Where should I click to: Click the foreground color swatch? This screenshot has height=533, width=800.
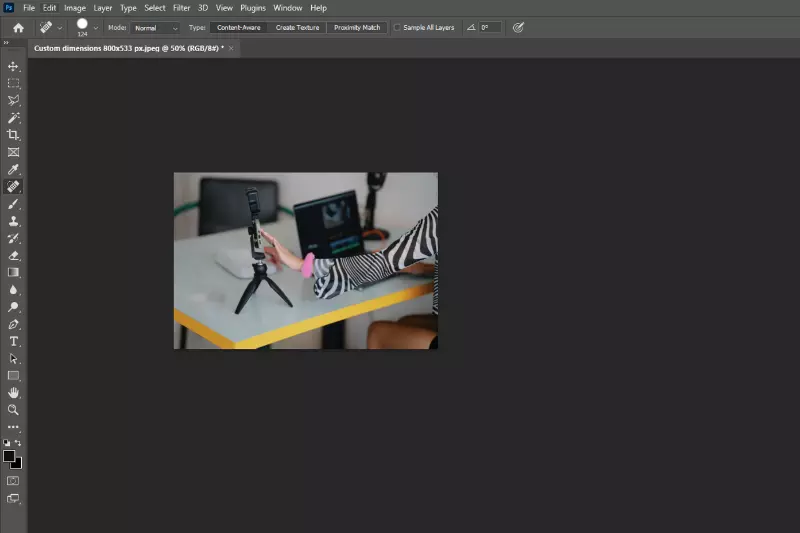[x=9, y=456]
